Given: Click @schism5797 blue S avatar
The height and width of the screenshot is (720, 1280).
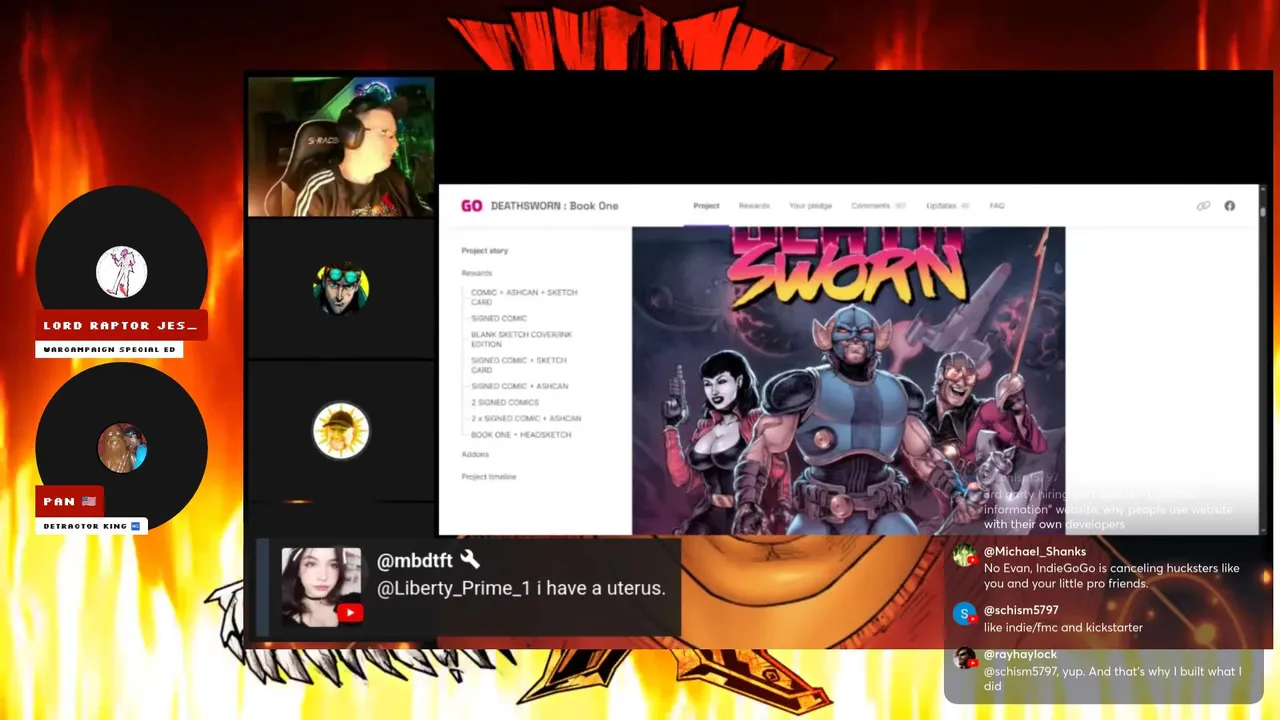Looking at the screenshot, I should (x=964, y=614).
